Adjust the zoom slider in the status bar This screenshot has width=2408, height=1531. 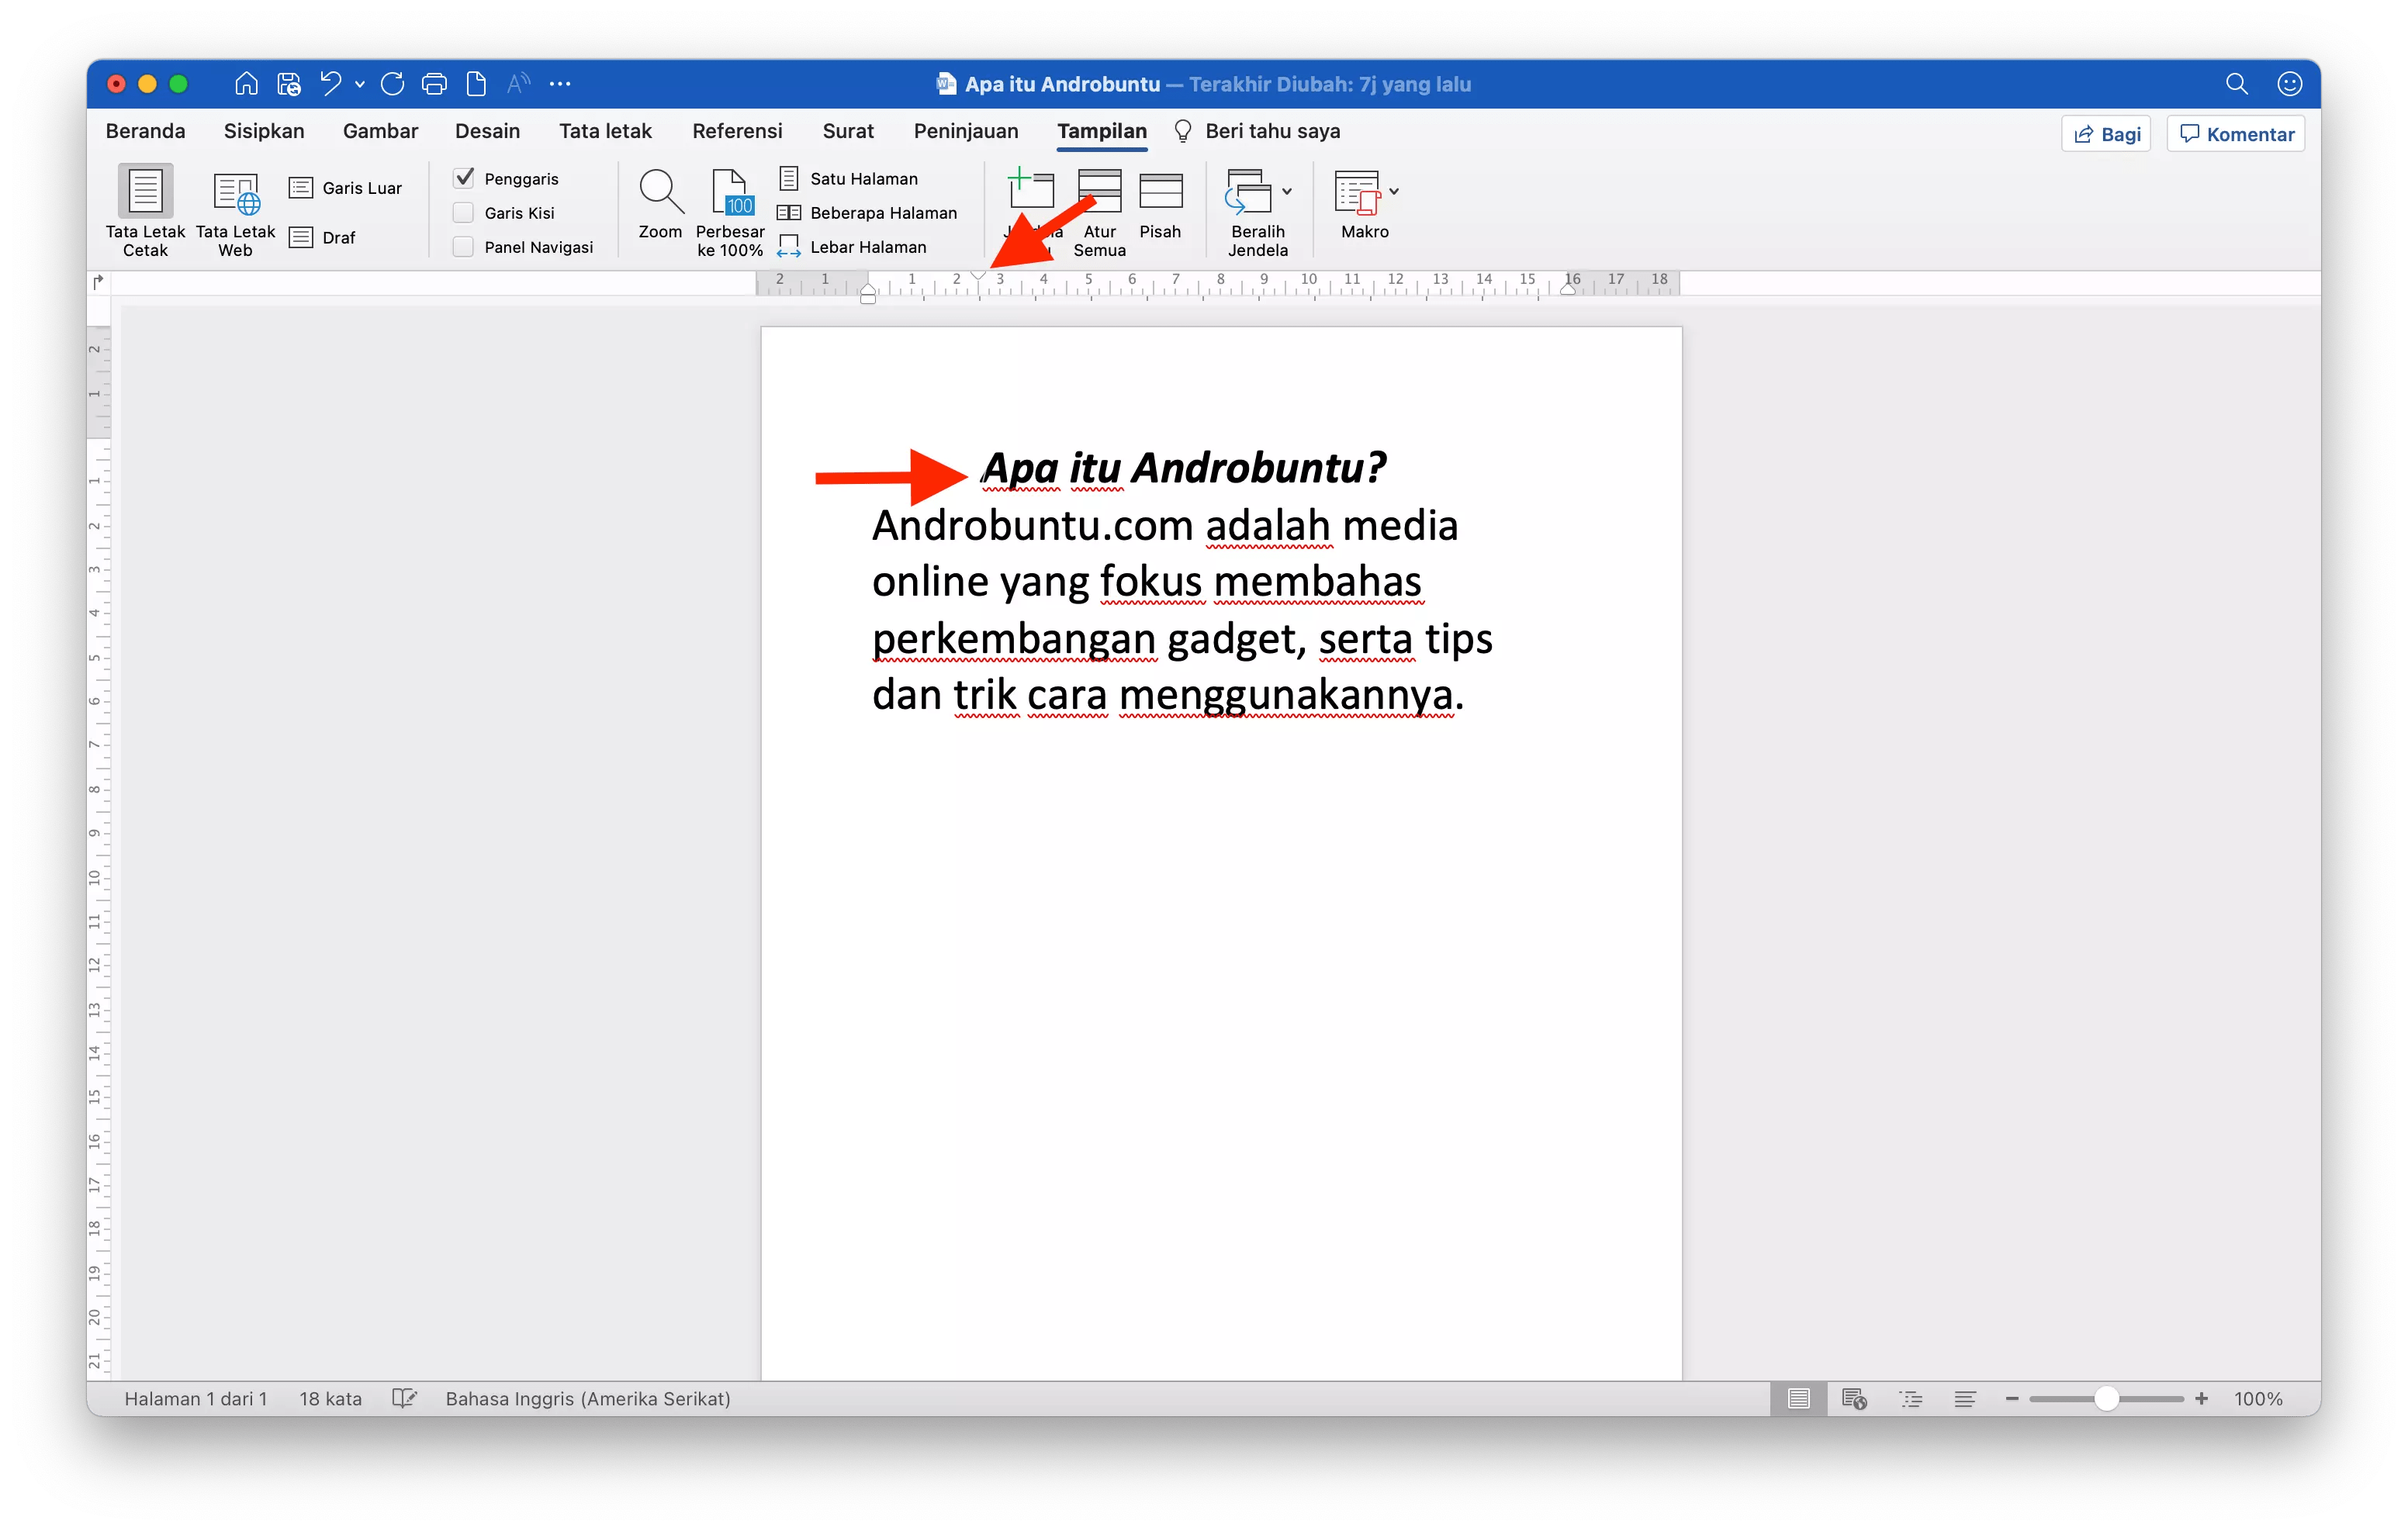click(x=2106, y=1399)
